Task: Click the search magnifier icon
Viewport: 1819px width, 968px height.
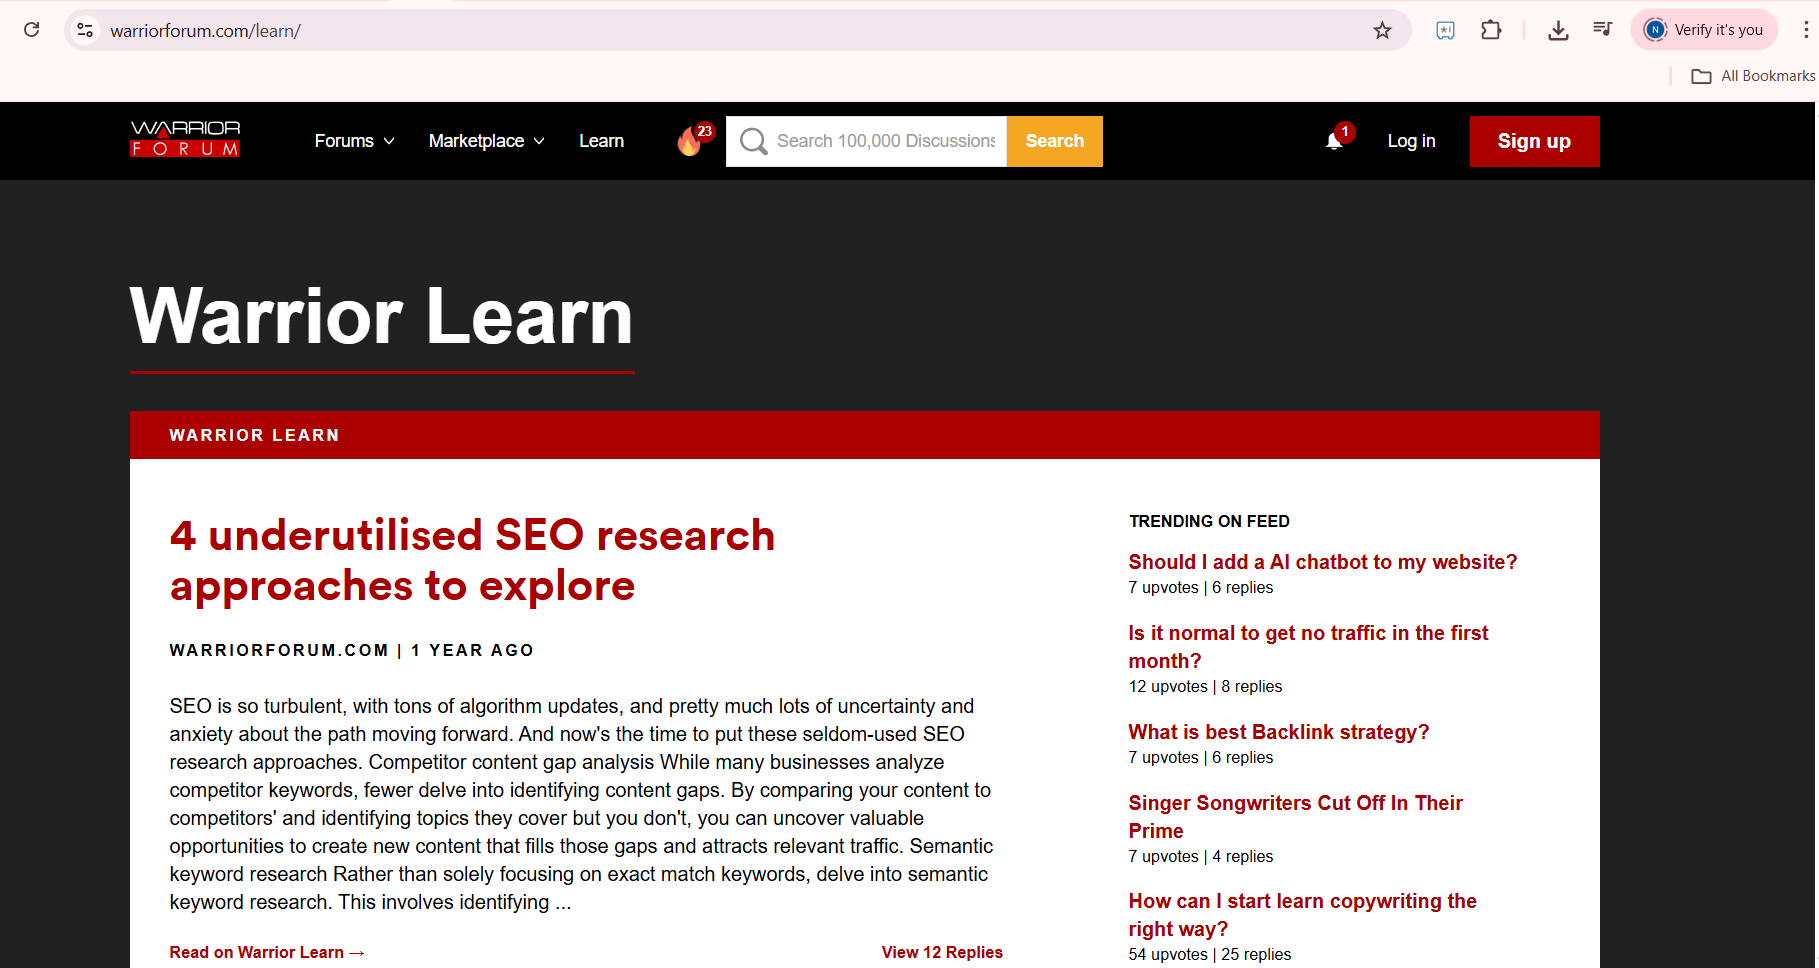Action: coord(753,141)
